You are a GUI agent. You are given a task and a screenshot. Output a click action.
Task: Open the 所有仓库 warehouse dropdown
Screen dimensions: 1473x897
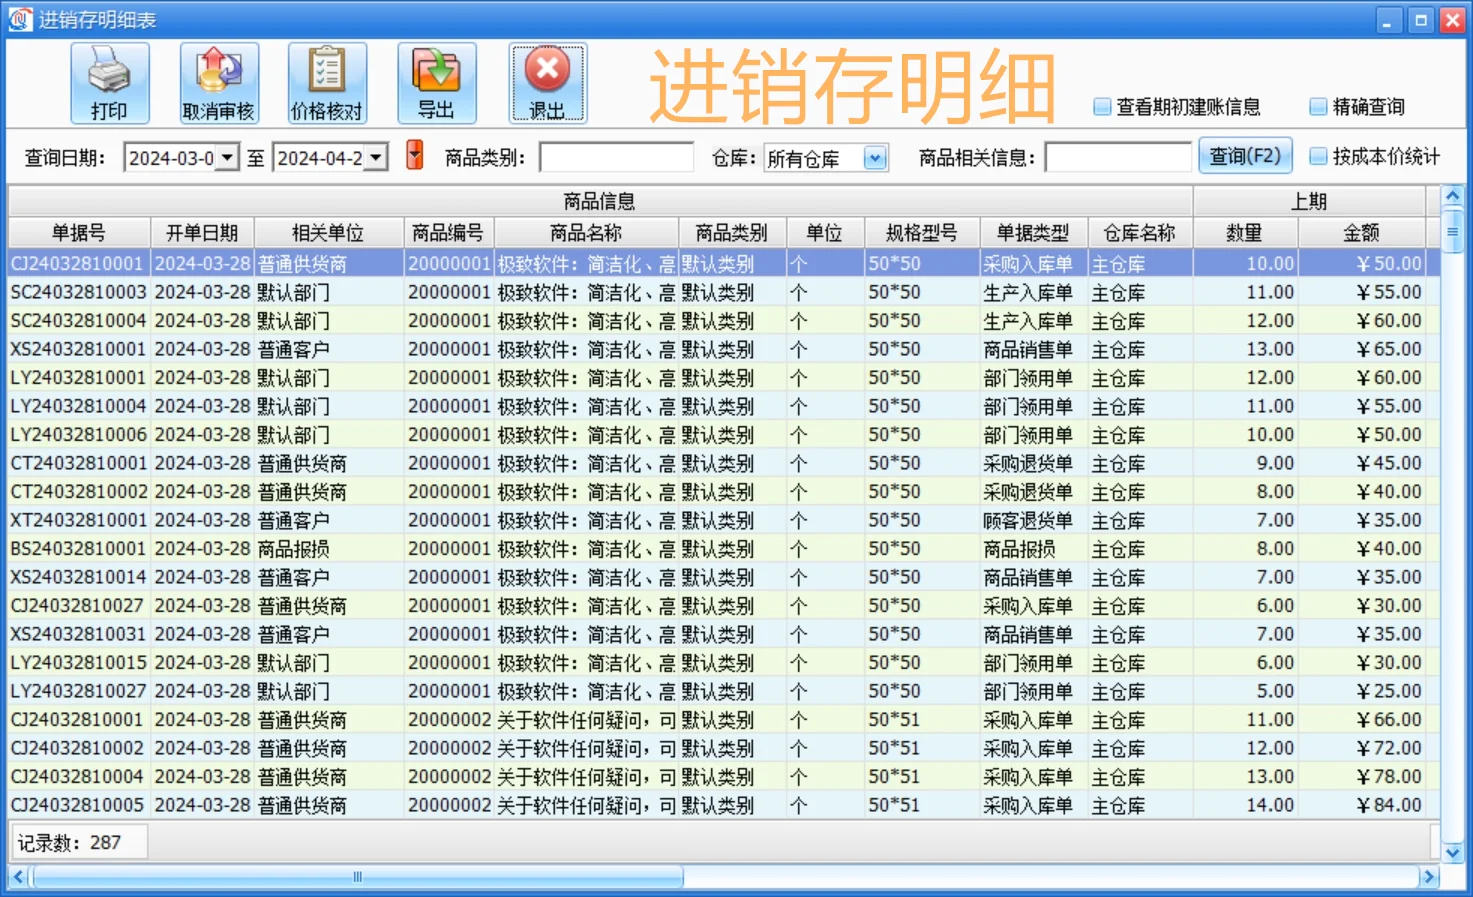click(x=875, y=157)
